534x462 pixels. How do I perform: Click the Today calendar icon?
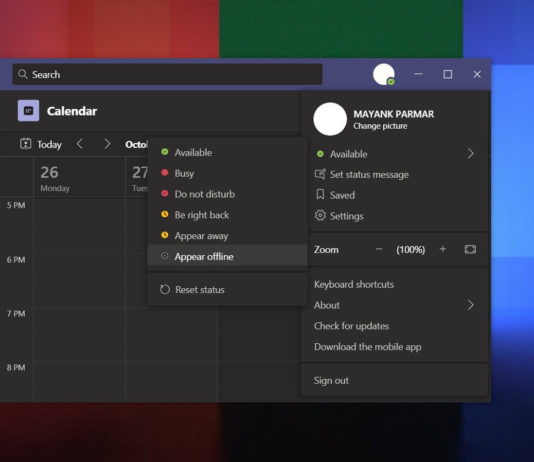click(26, 144)
